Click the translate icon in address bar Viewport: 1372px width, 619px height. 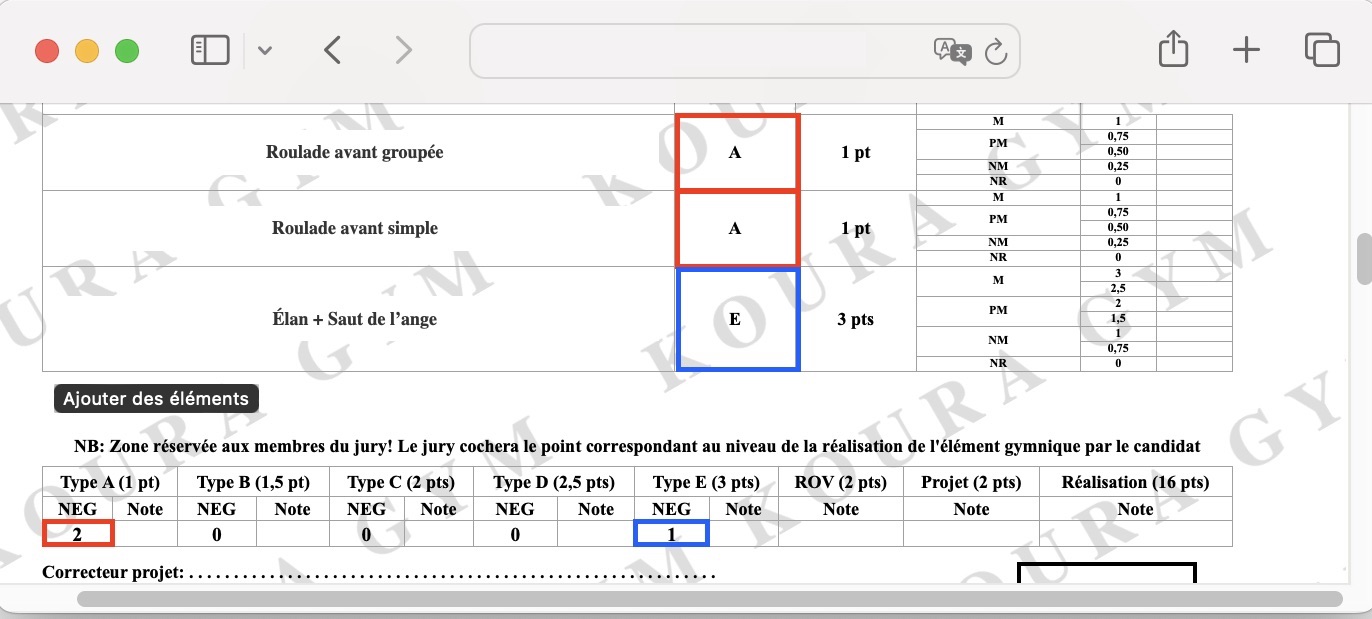click(x=951, y=51)
